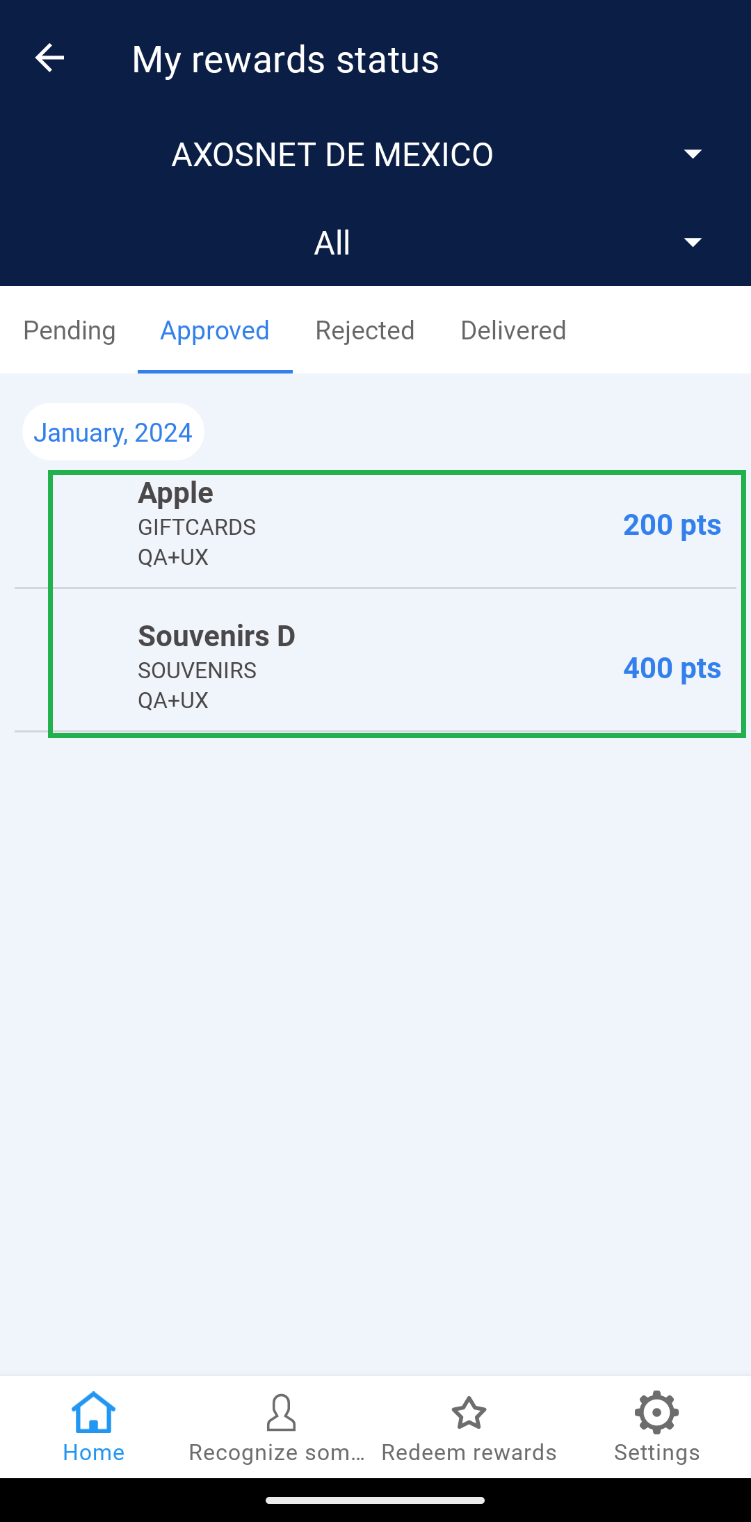Tap the Android gesture navigation bar handle
This screenshot has height=1522, width=751.
[x=375, y=1500]
